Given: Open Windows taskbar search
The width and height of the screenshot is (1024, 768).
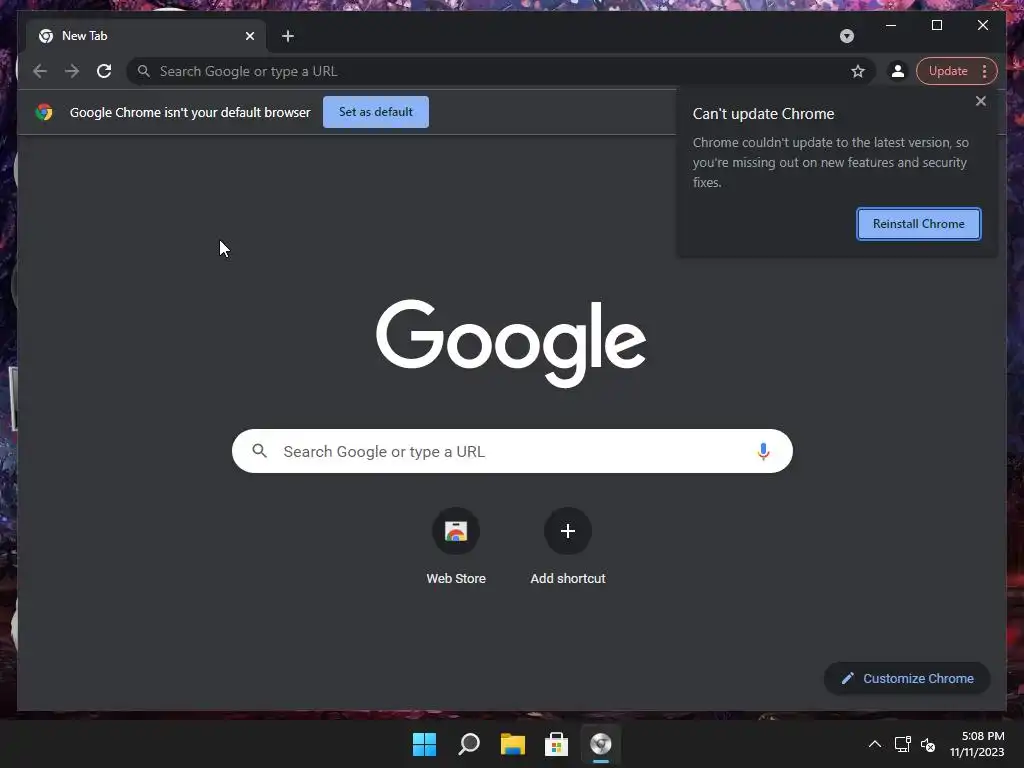Looking at the screenshot, I should point(469,744).
